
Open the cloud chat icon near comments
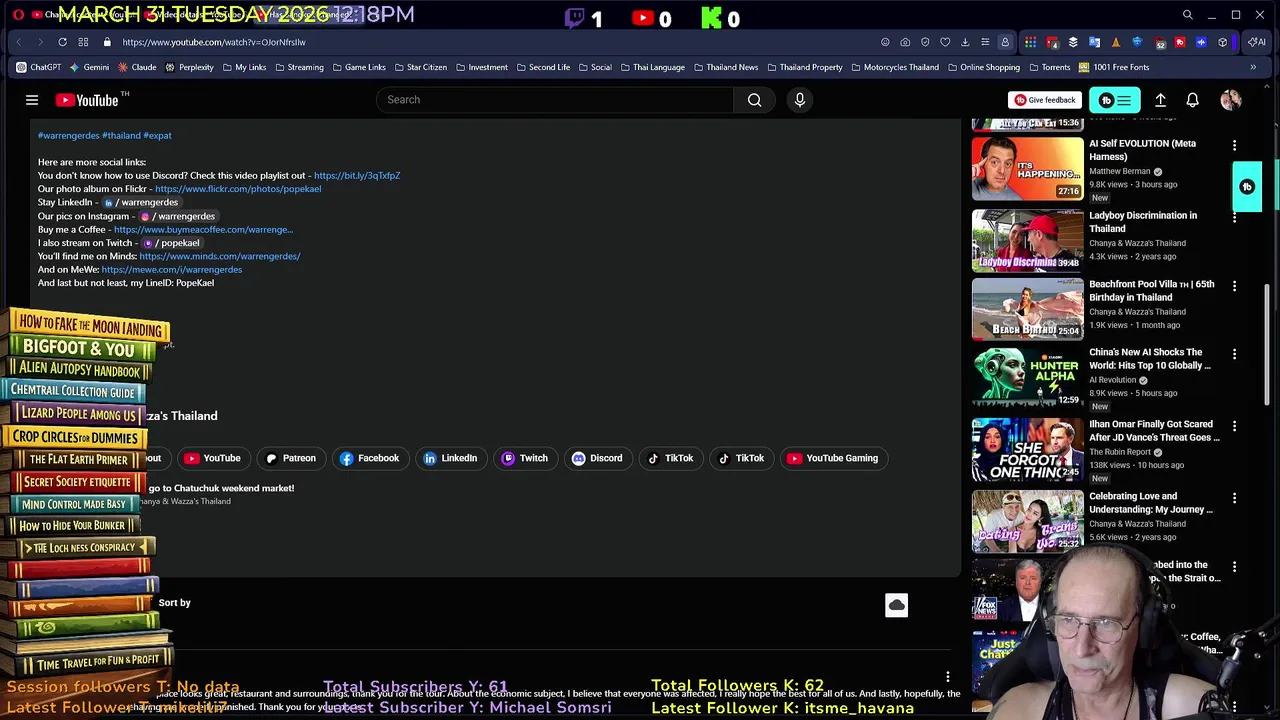click(896, 605)
